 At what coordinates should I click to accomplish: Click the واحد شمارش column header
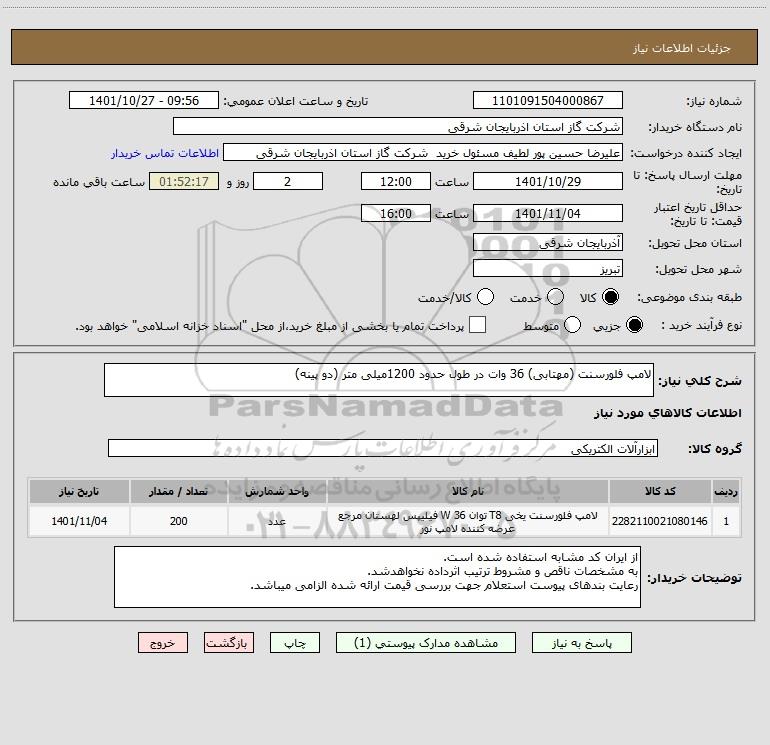[x=277, y=492]
